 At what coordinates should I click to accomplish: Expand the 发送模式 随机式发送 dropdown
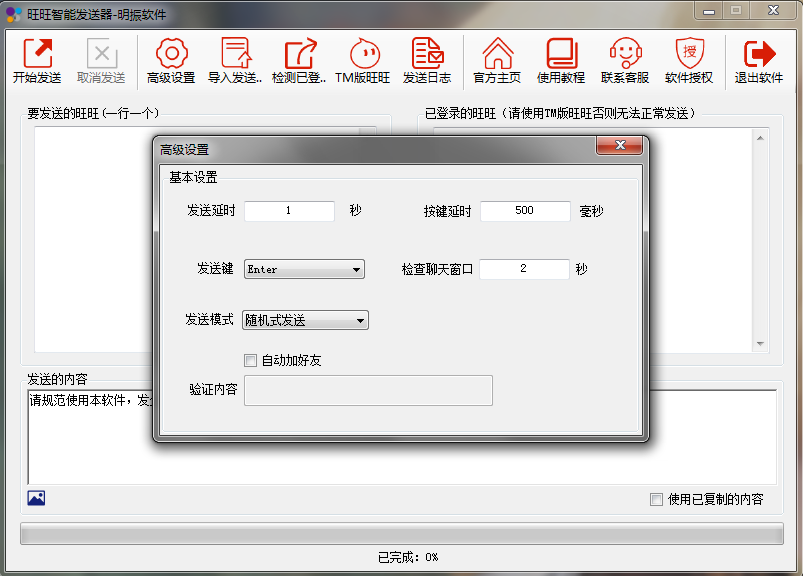click(305, 321)
